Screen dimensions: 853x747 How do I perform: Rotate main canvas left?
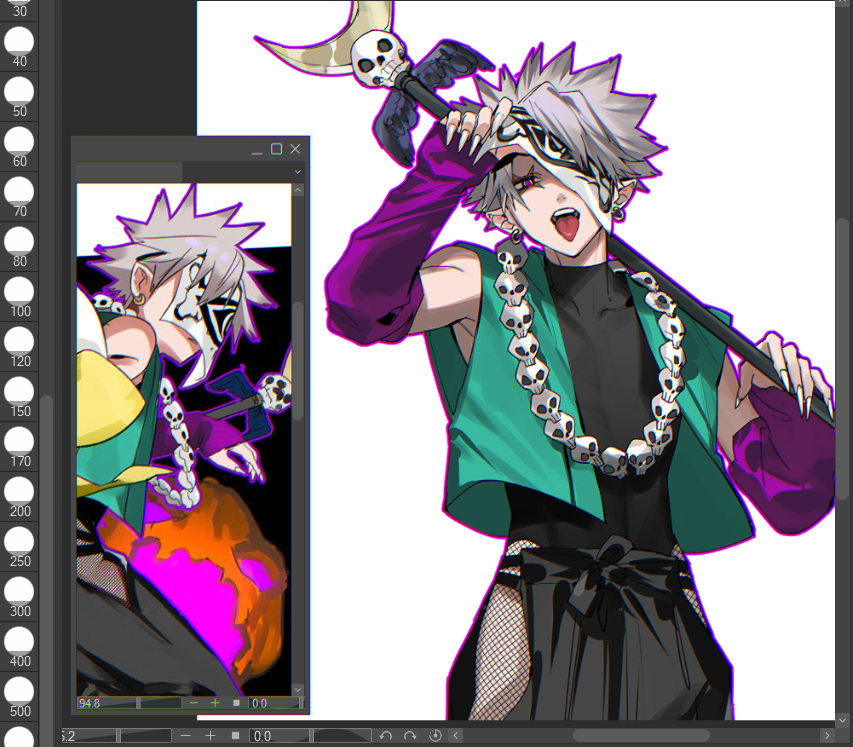386,736
